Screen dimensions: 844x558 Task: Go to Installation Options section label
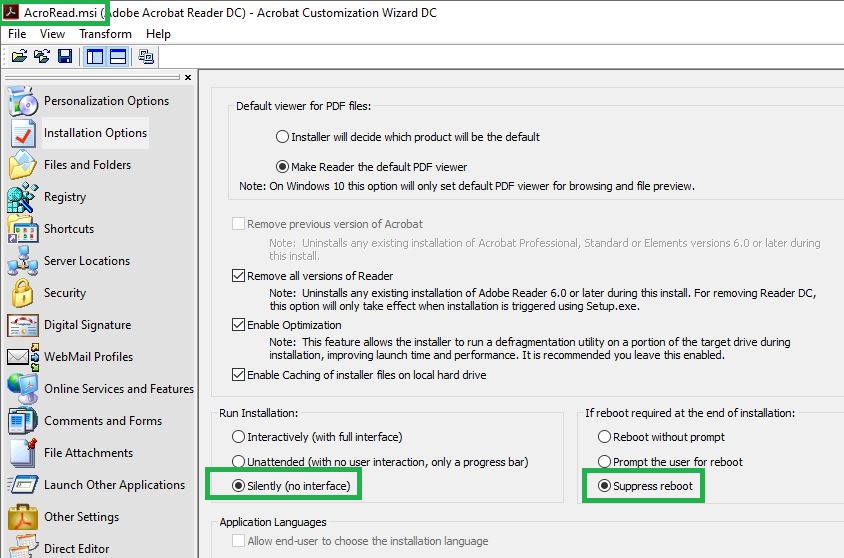pyautogui.click(x=95, y=133)
